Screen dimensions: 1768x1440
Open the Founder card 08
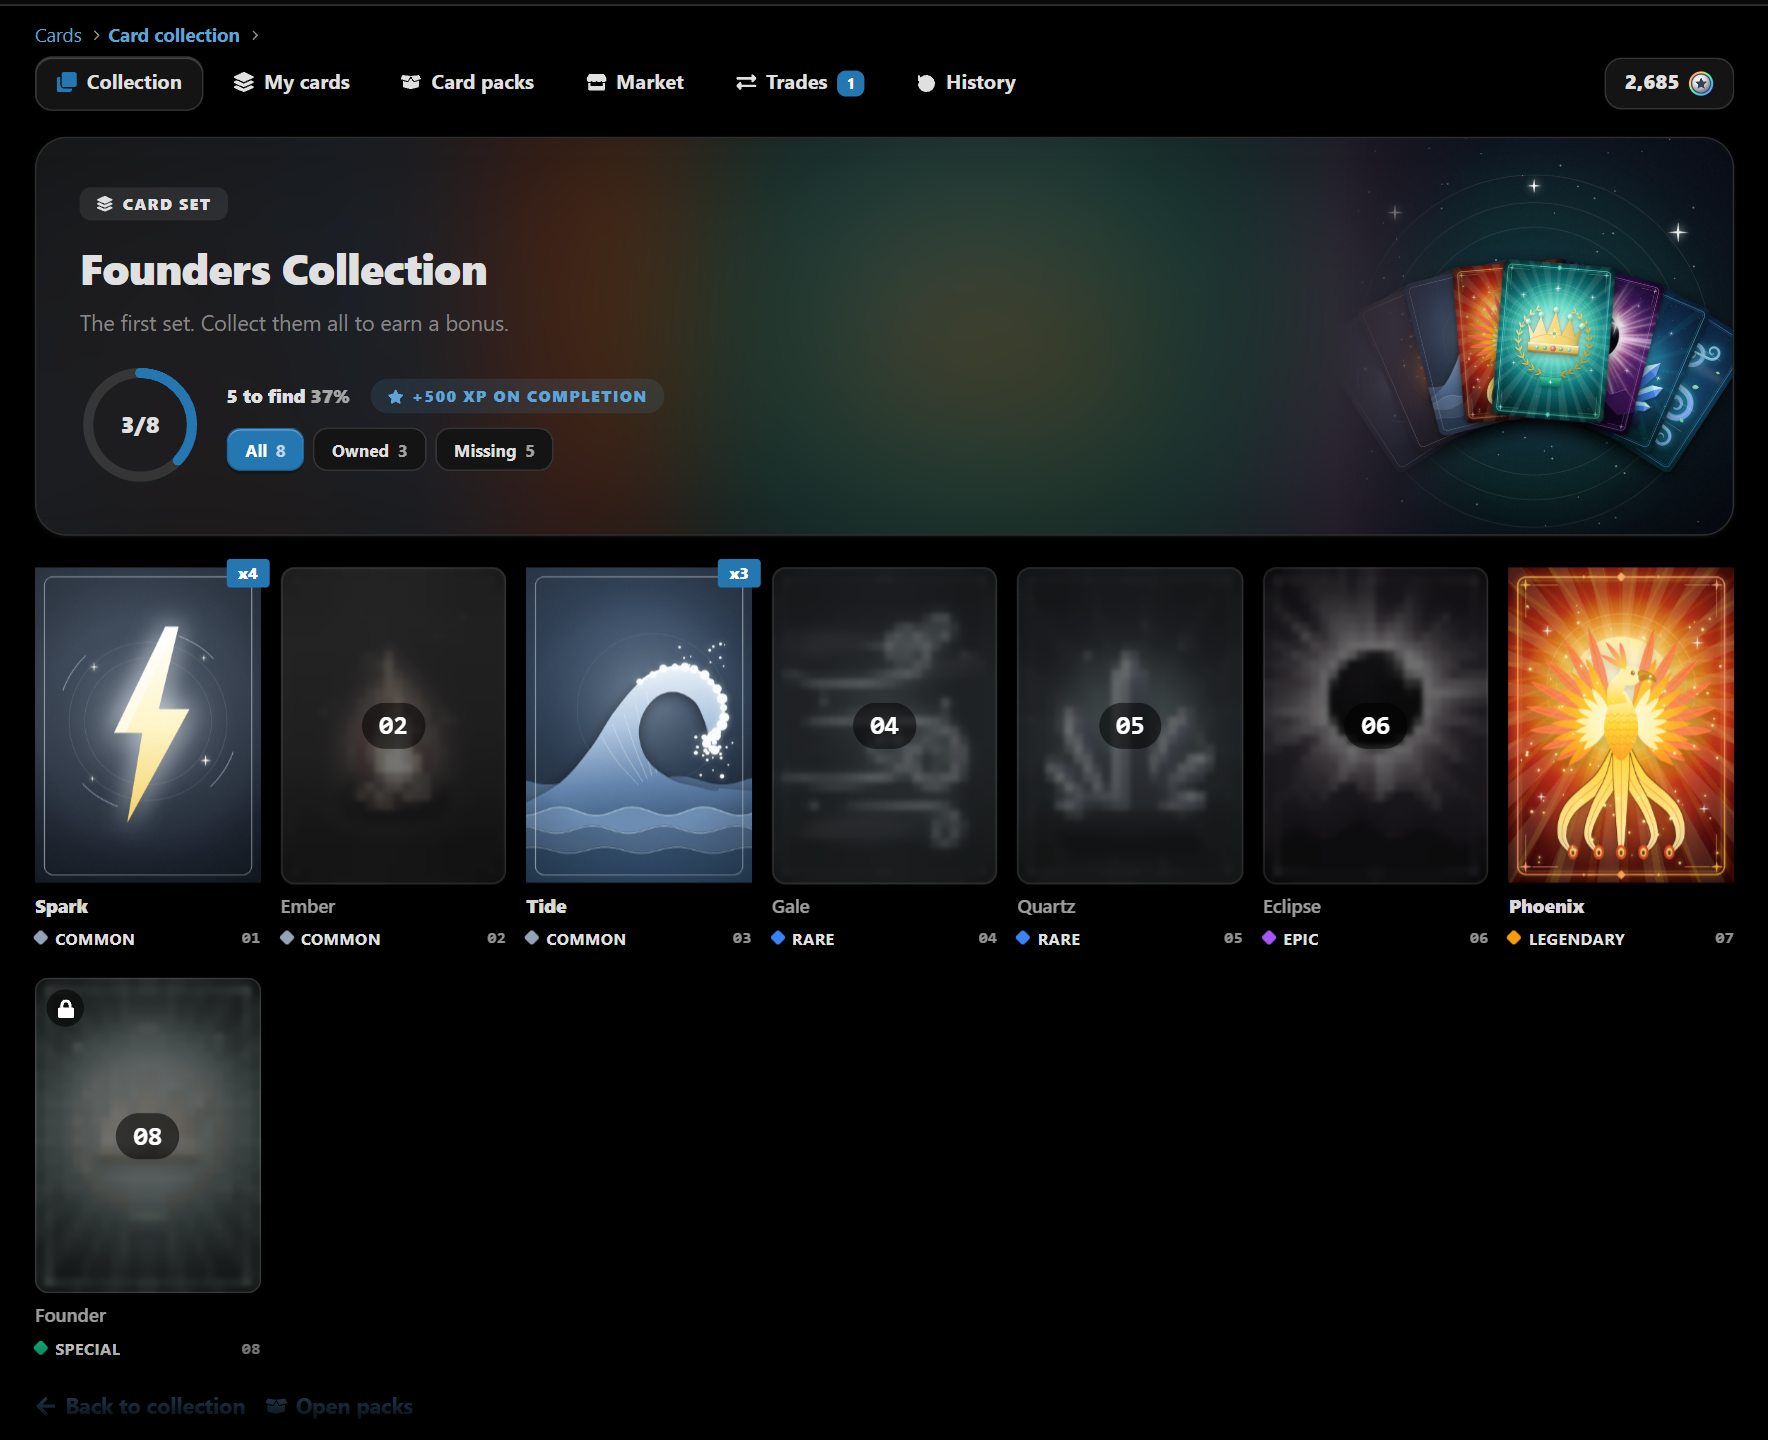[148, 1135]
